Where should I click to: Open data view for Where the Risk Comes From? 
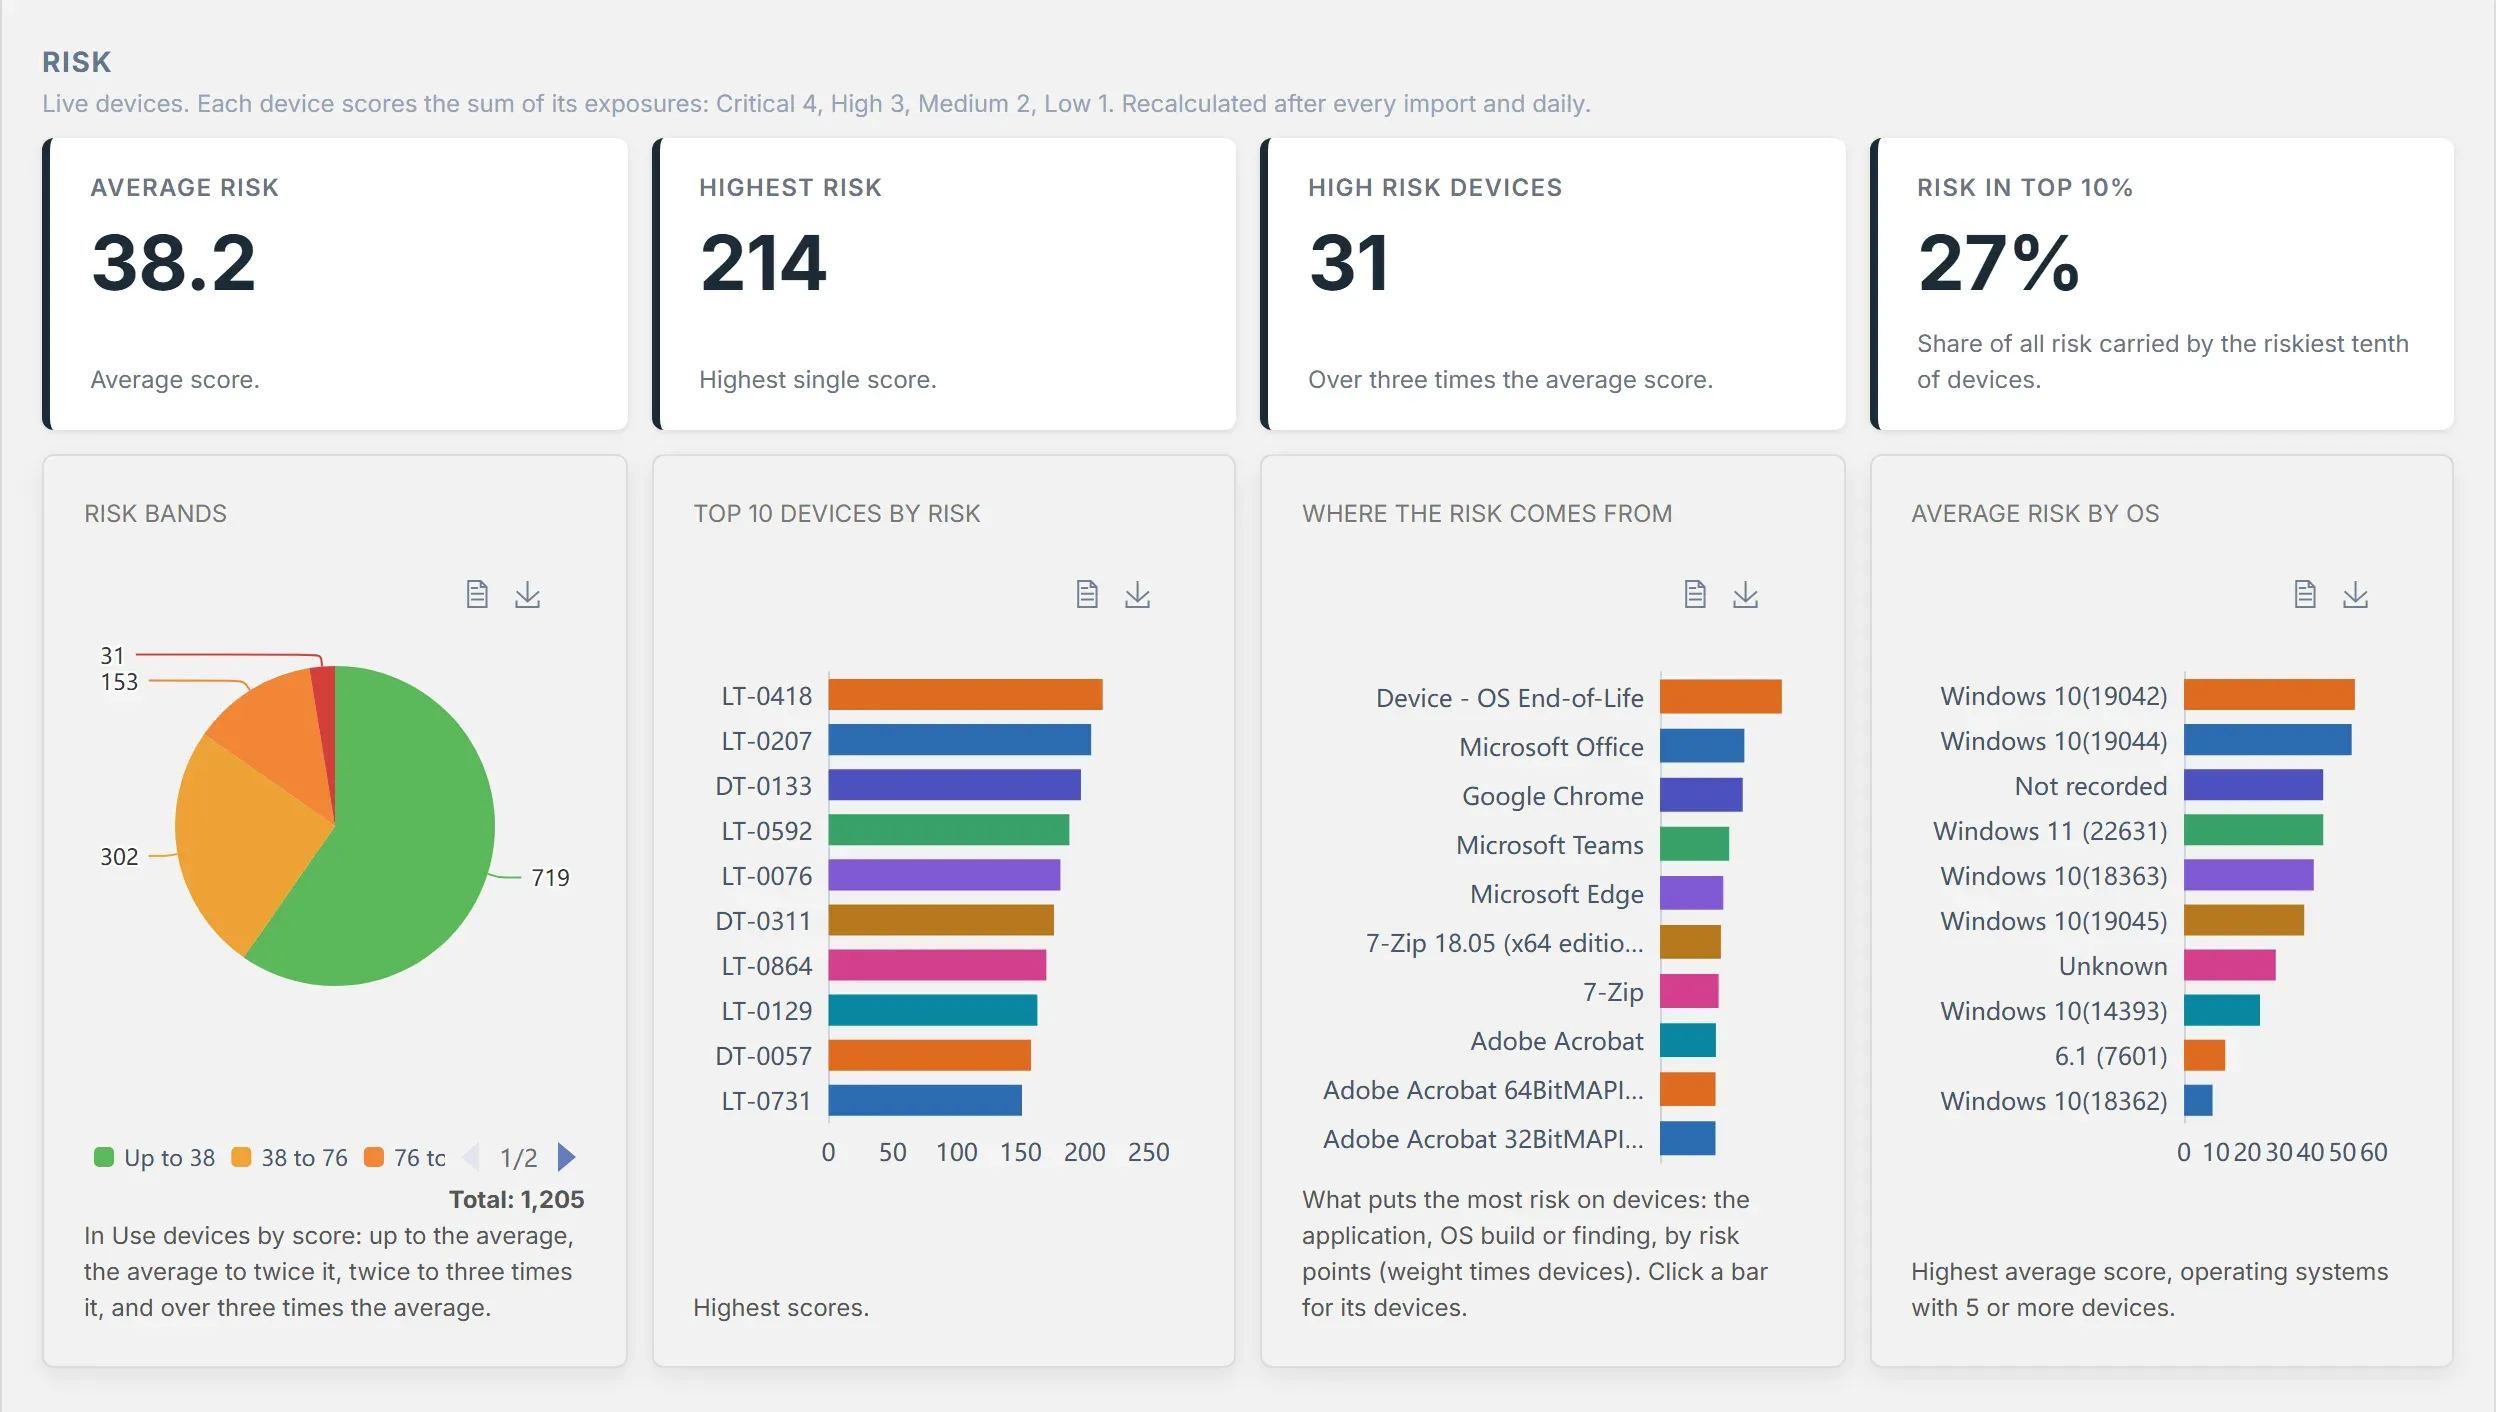[x=1695, y=594]
